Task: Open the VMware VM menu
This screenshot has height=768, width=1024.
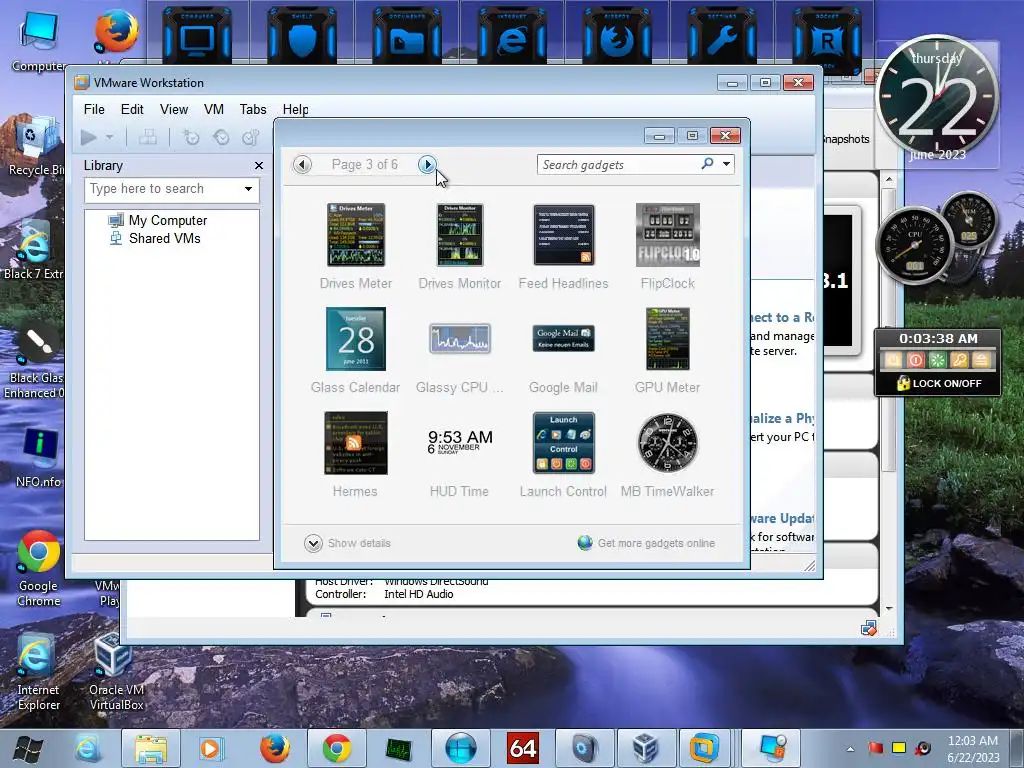Action: pos(214,110)
